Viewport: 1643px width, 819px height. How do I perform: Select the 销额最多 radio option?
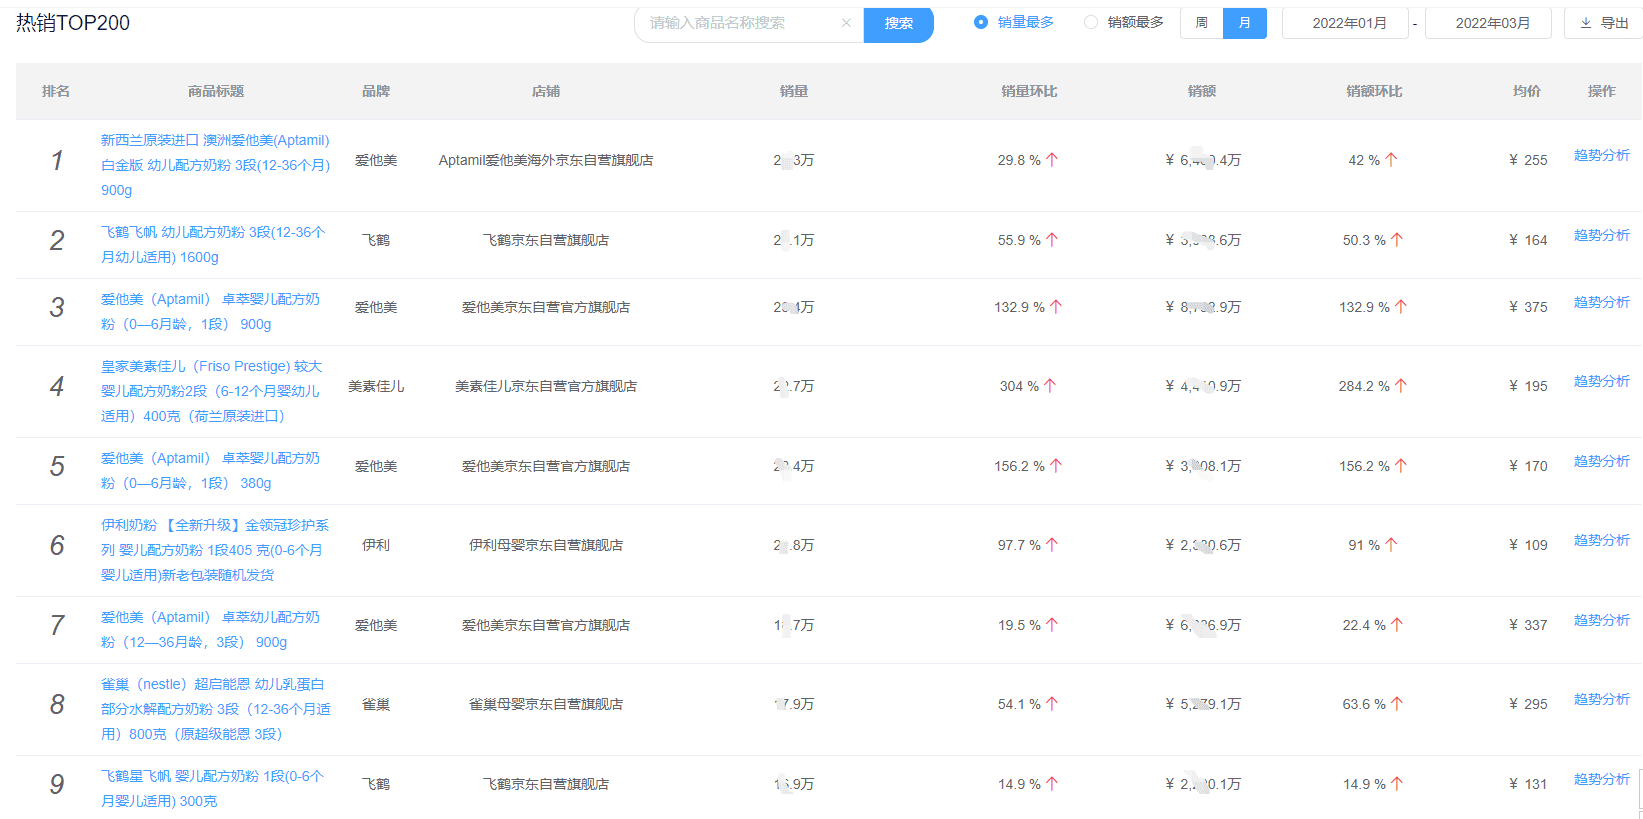[x=1091, y=22]
